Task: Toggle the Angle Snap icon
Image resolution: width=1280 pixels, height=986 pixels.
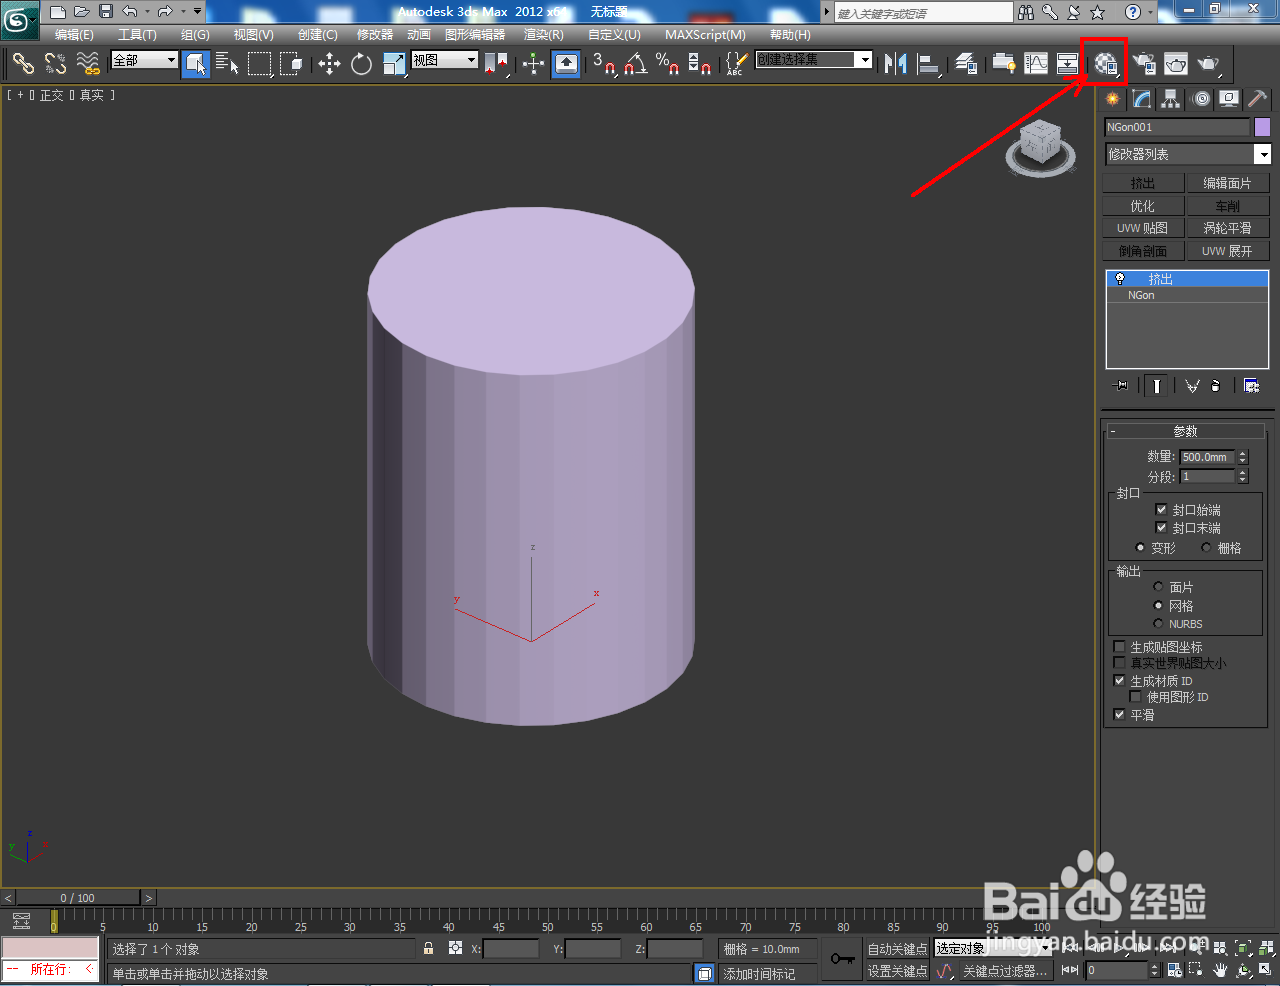Action: tap(635, 64)
